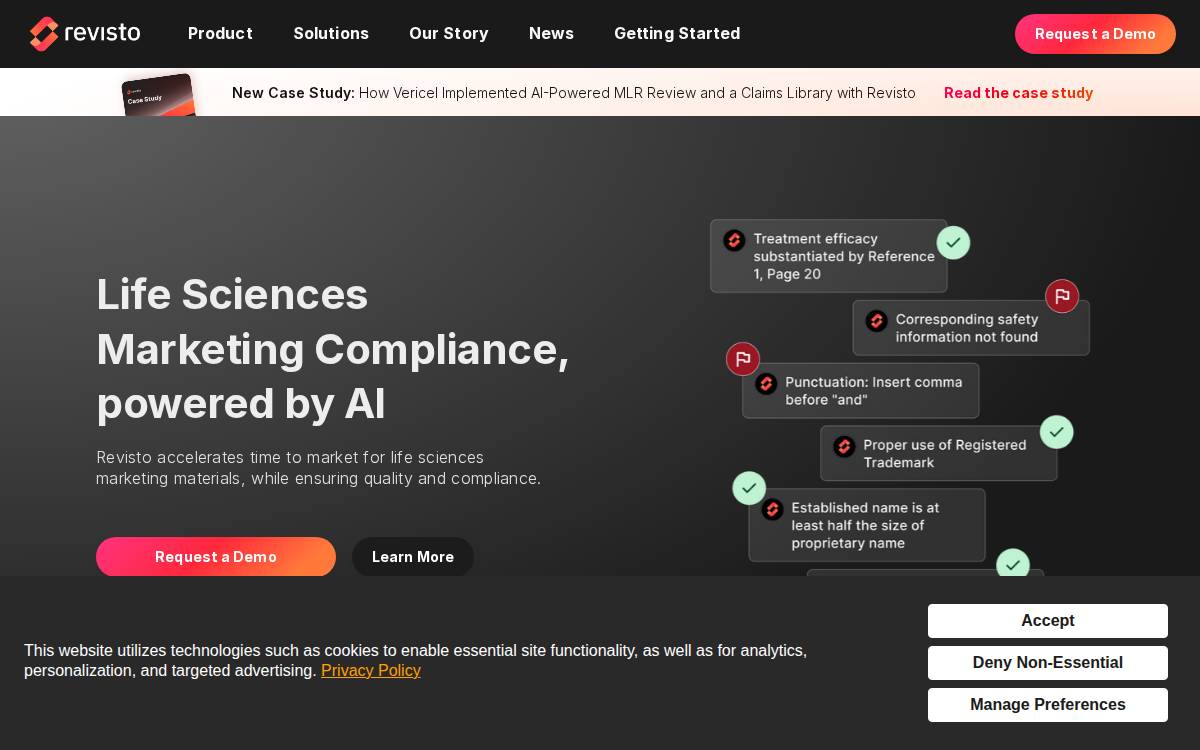The height and width of the screenshot is (750, 1200).
Task: Click Deny Non-Essential cookies button
Action: [1048, 663]
